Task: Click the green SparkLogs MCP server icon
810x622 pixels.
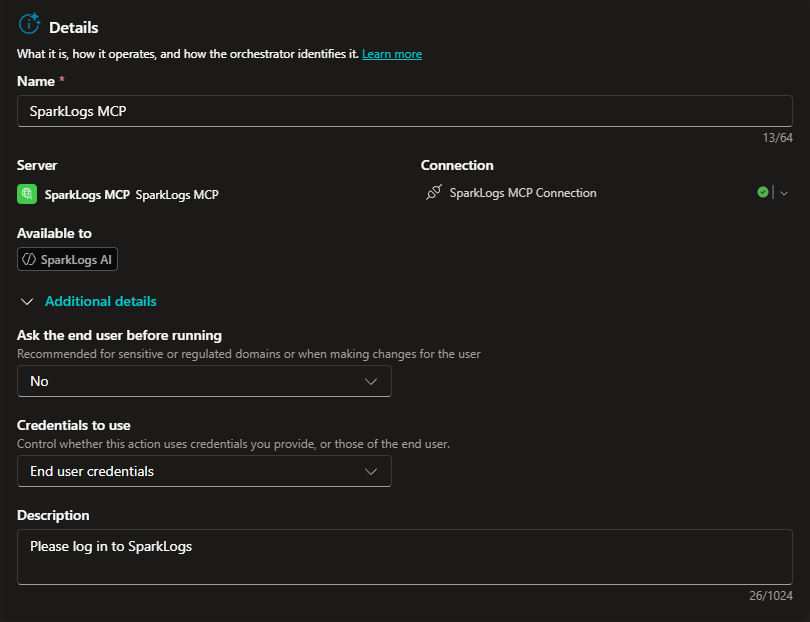Action: pyautogui.click(x=27, y=194)
